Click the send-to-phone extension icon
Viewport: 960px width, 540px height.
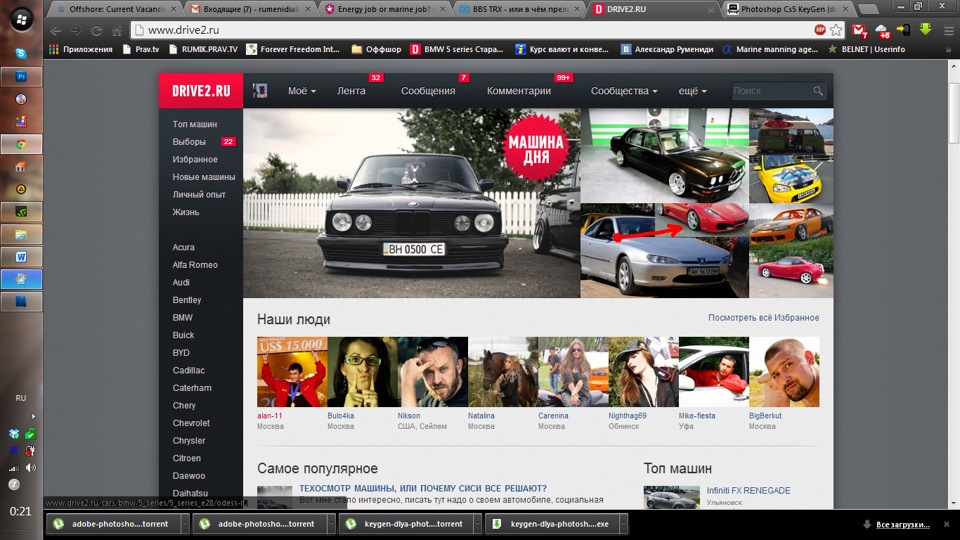tap(903, 29)
